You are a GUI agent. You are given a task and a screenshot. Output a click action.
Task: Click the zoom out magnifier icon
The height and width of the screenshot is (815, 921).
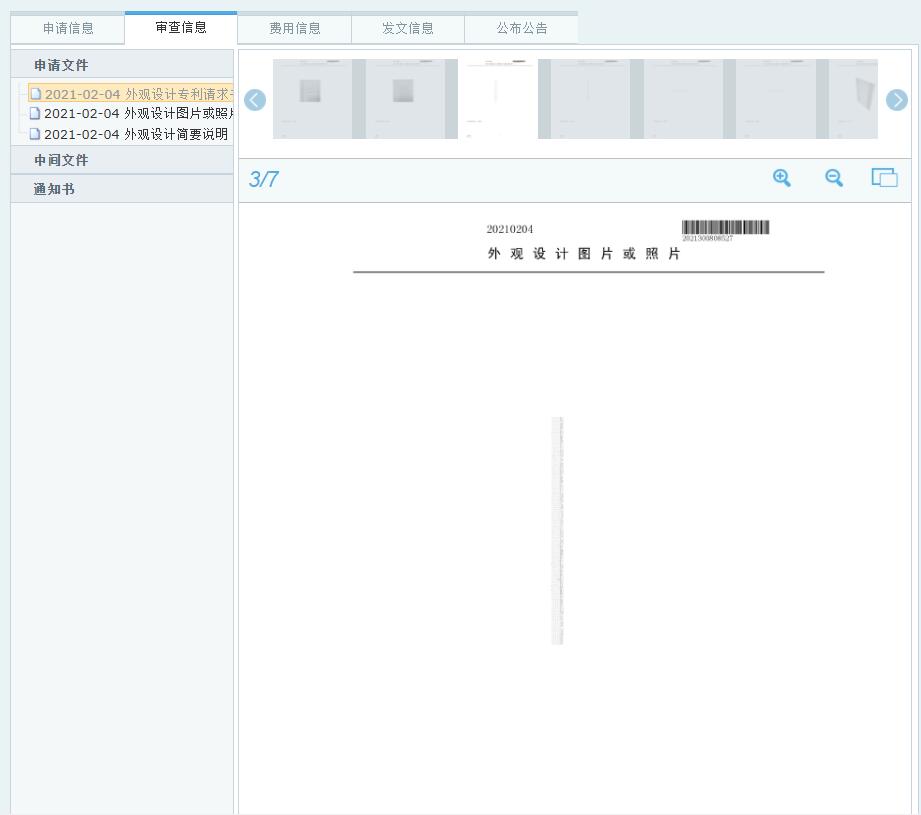[x=834, y=178]
